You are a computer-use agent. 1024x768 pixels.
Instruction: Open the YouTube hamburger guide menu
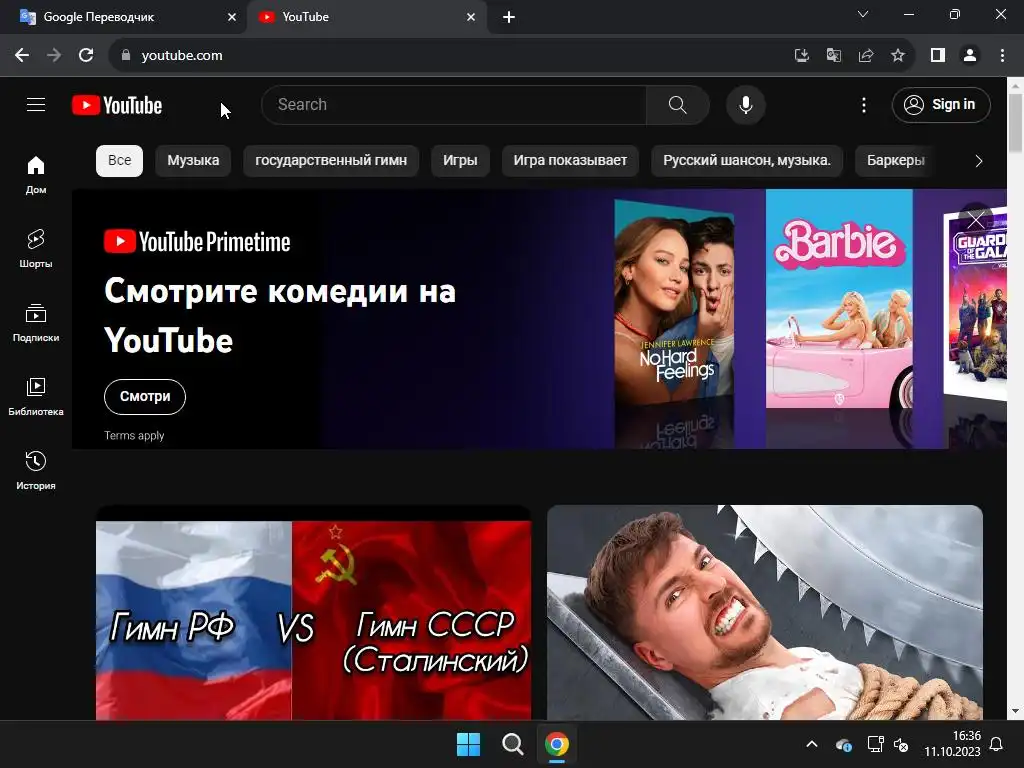click(36, 104)
